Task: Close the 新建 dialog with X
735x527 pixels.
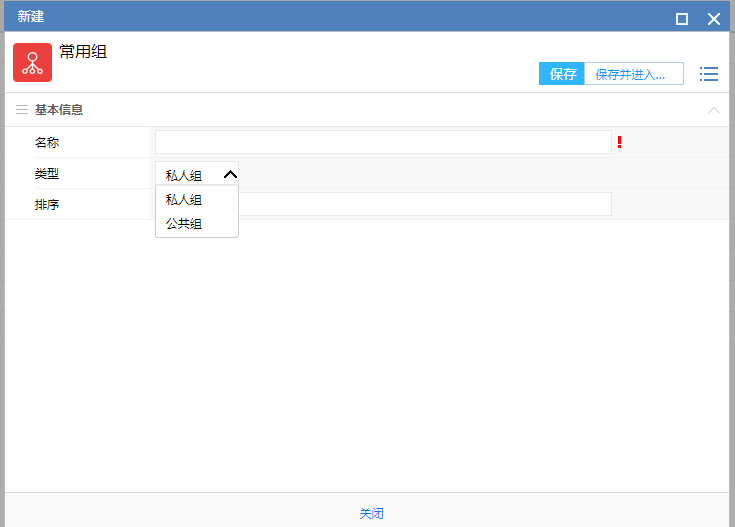Action: pyautogui.click(x=713, y=18)
